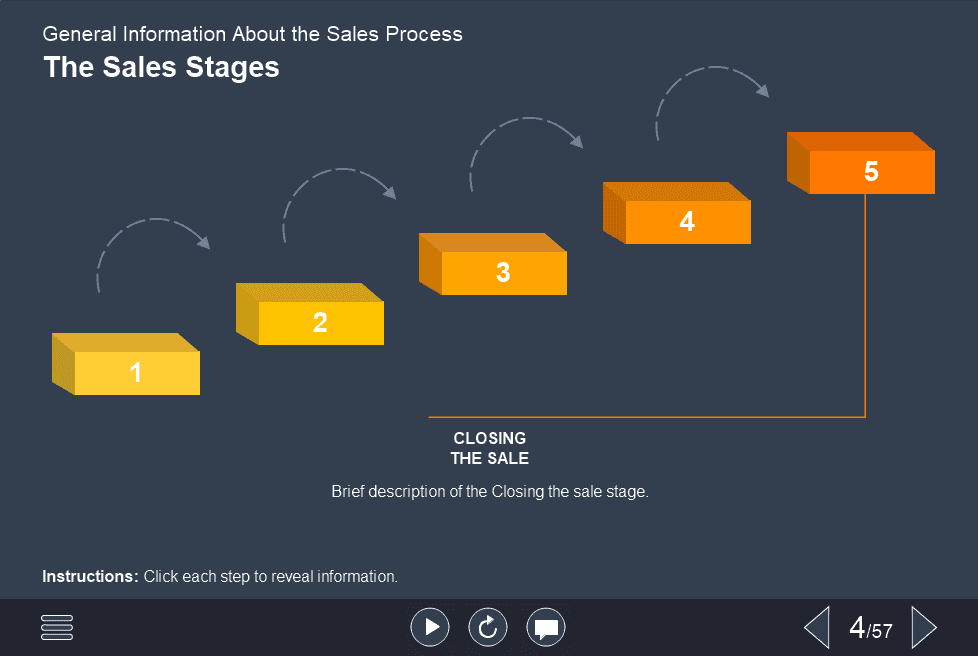This screenshot has width=978, height=656.
Task: Reveal information for step 4
Action: tap(678, 213)
